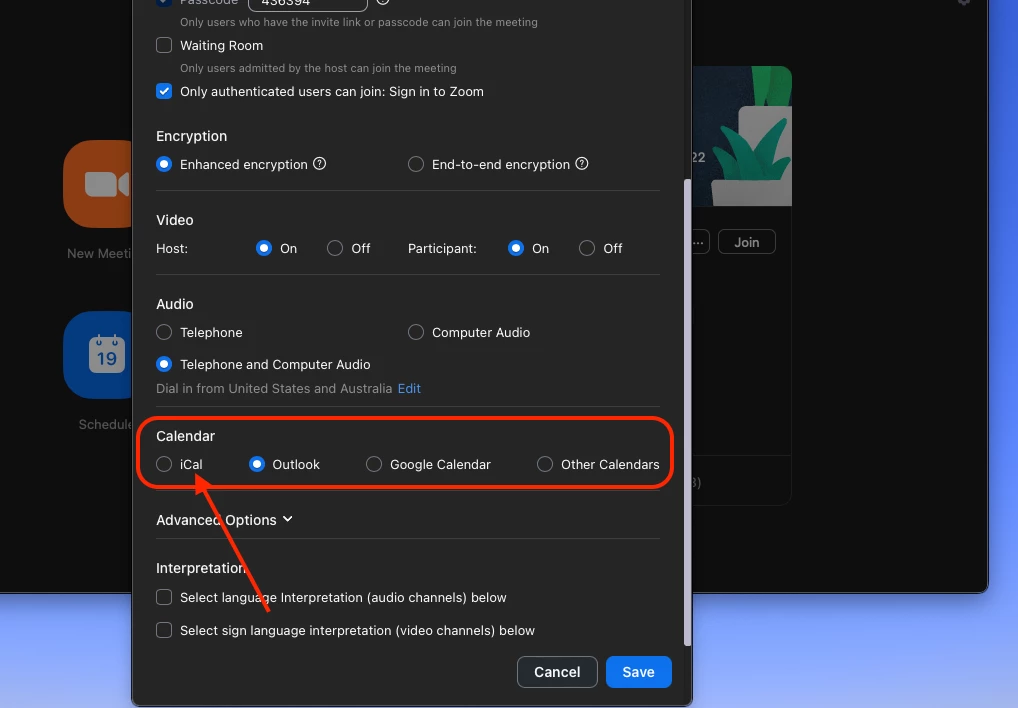Click 'Dial in from United States and Australia' text
This screenshot has height=708, width=1018.
(x=274, y=388)
